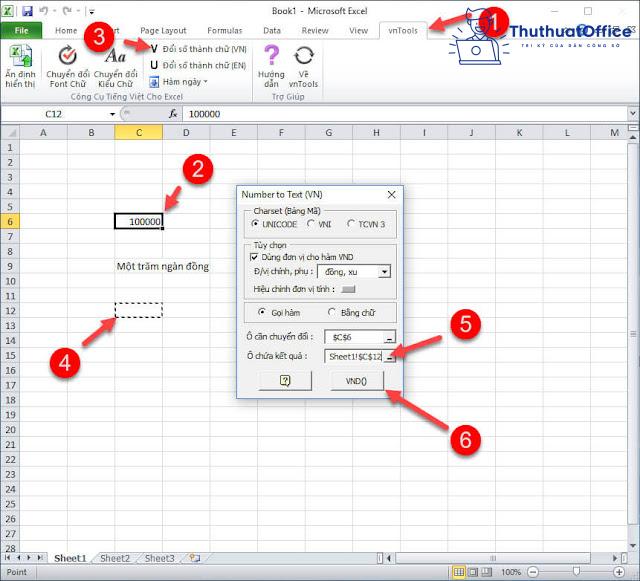This screenshot has height=581, width=640.
Task: Open the đồng, xu unit dropdown
Action: click(384, 272)
